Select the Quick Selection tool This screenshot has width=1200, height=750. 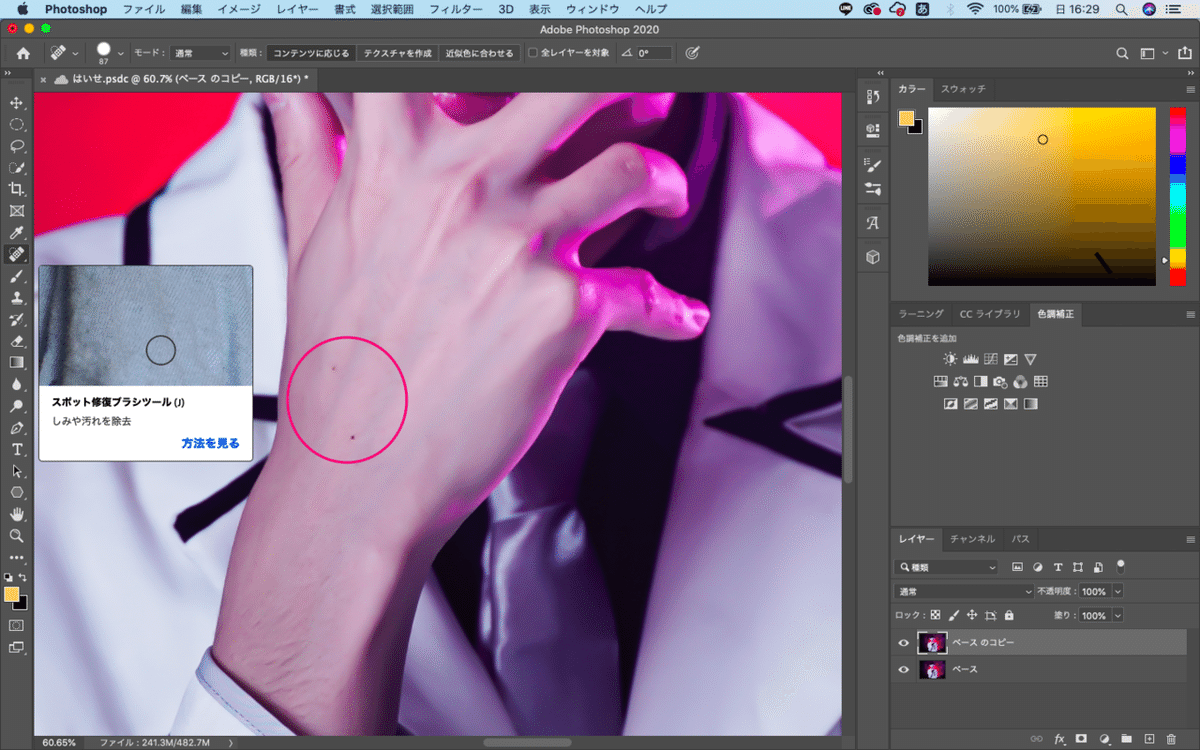16,168
